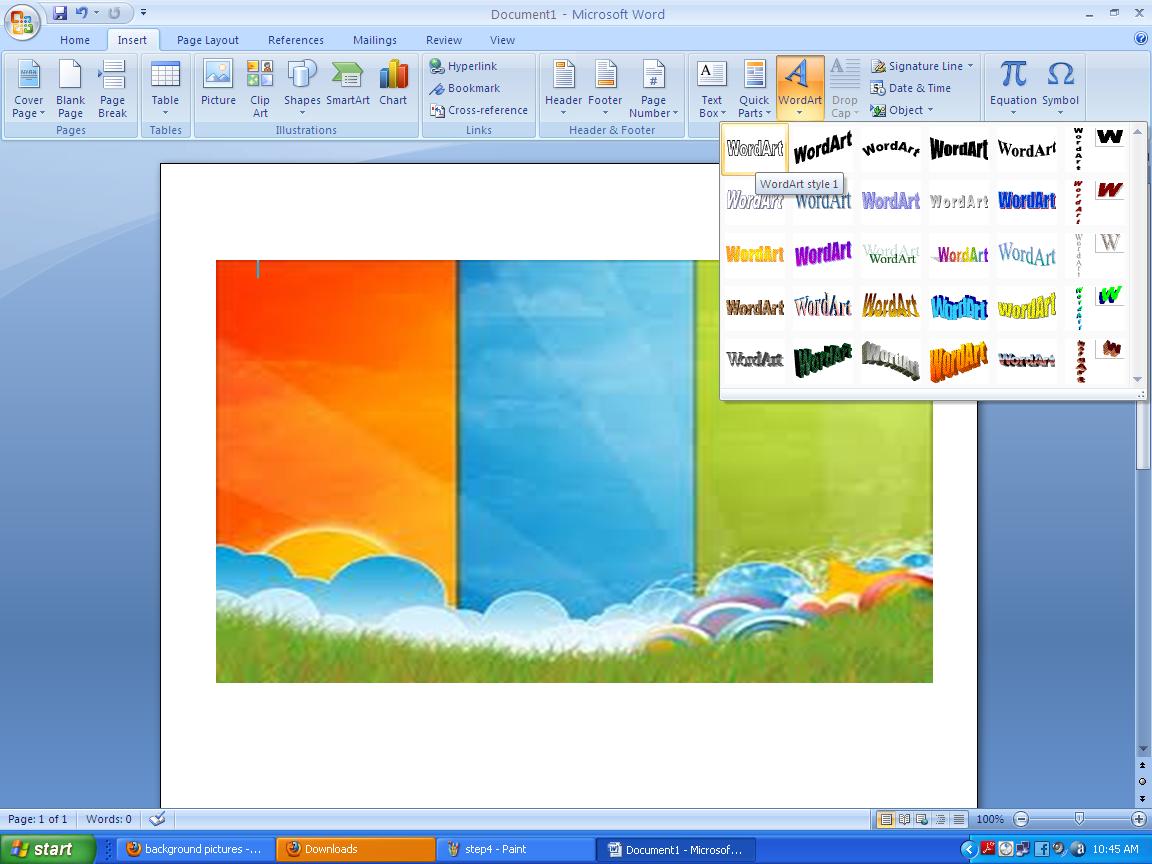Open the Text Box dropdown
Screen dimensions: 1152x864
click(x=711, y=89)
